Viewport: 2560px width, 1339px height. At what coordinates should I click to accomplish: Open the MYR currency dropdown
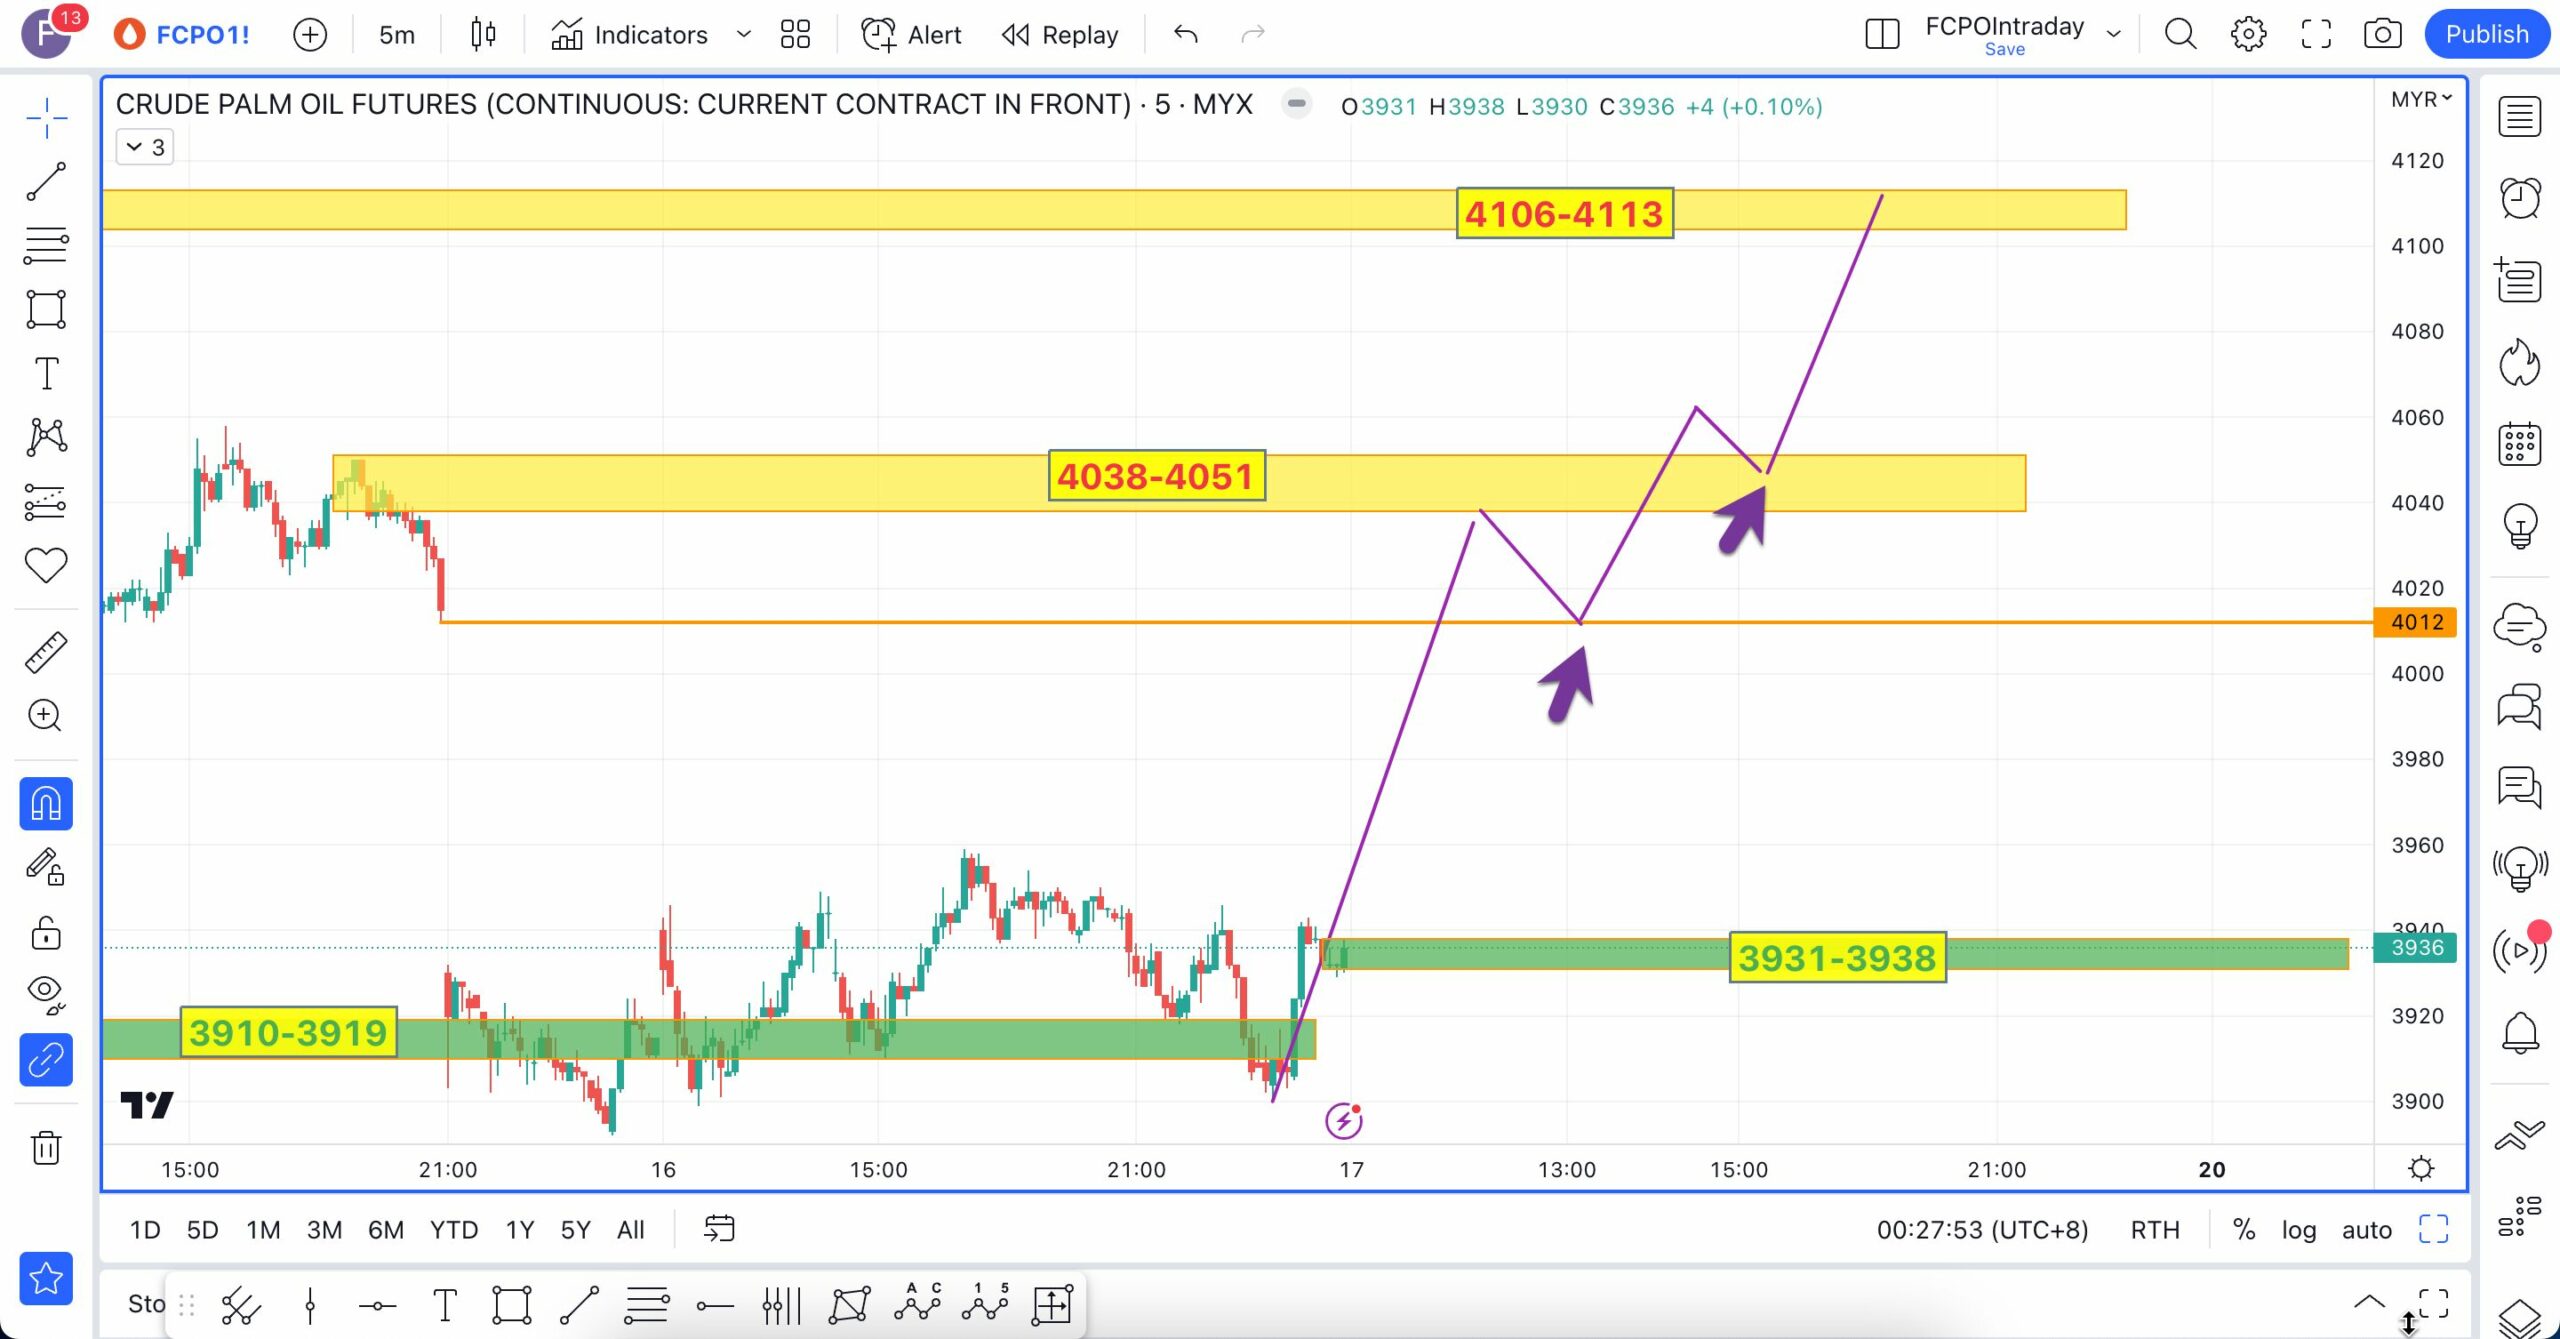[2420, 99]
